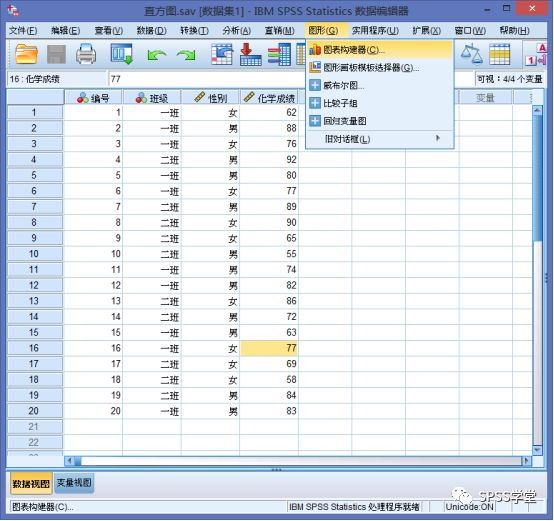Click the Go to variable icon
The image size is (554, 521).
tap(251, 54)
